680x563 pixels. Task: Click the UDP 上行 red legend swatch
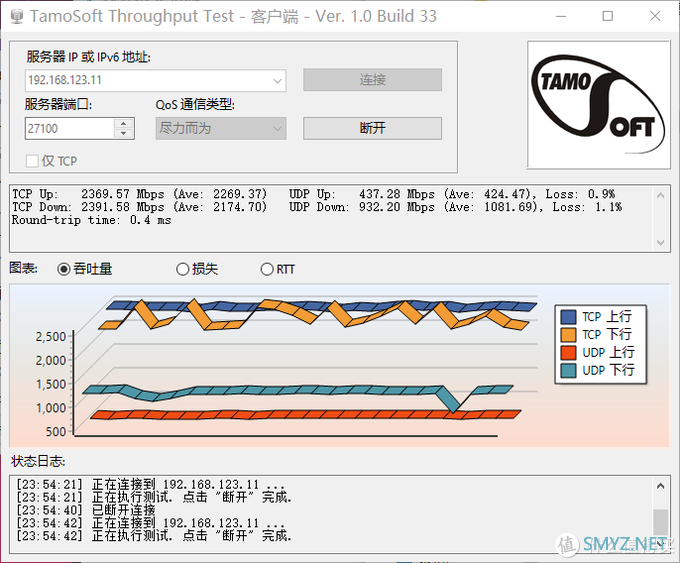pos(568,353)
